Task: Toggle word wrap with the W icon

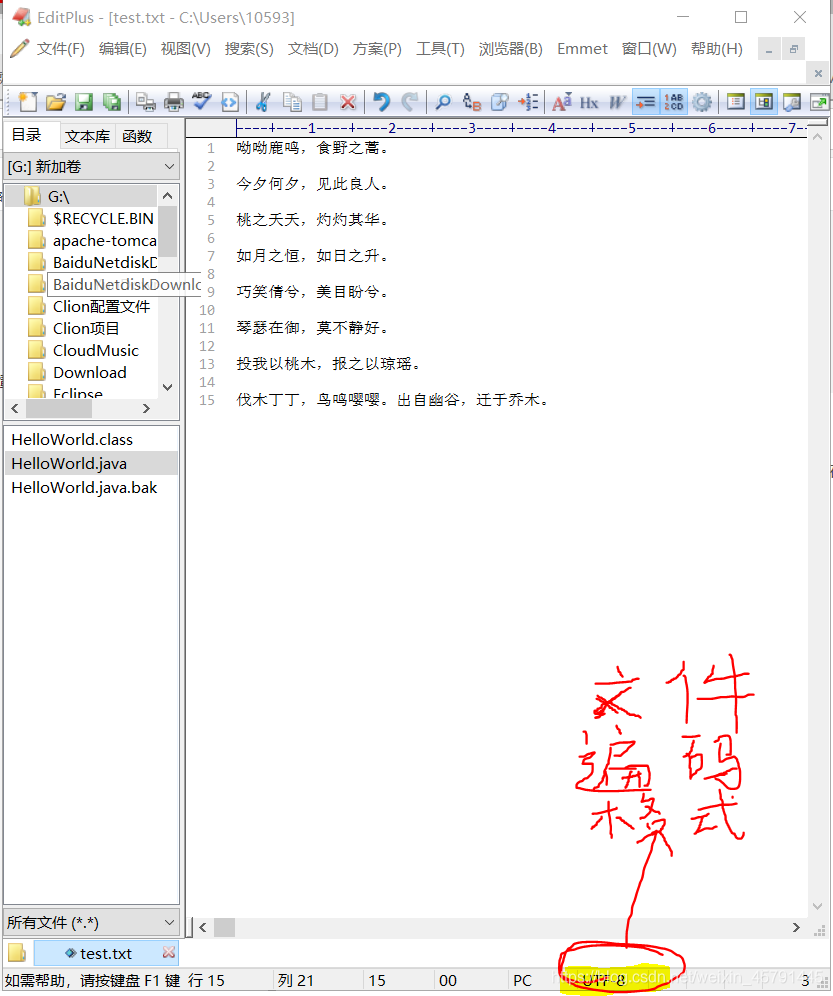Action: coord(617,102)
